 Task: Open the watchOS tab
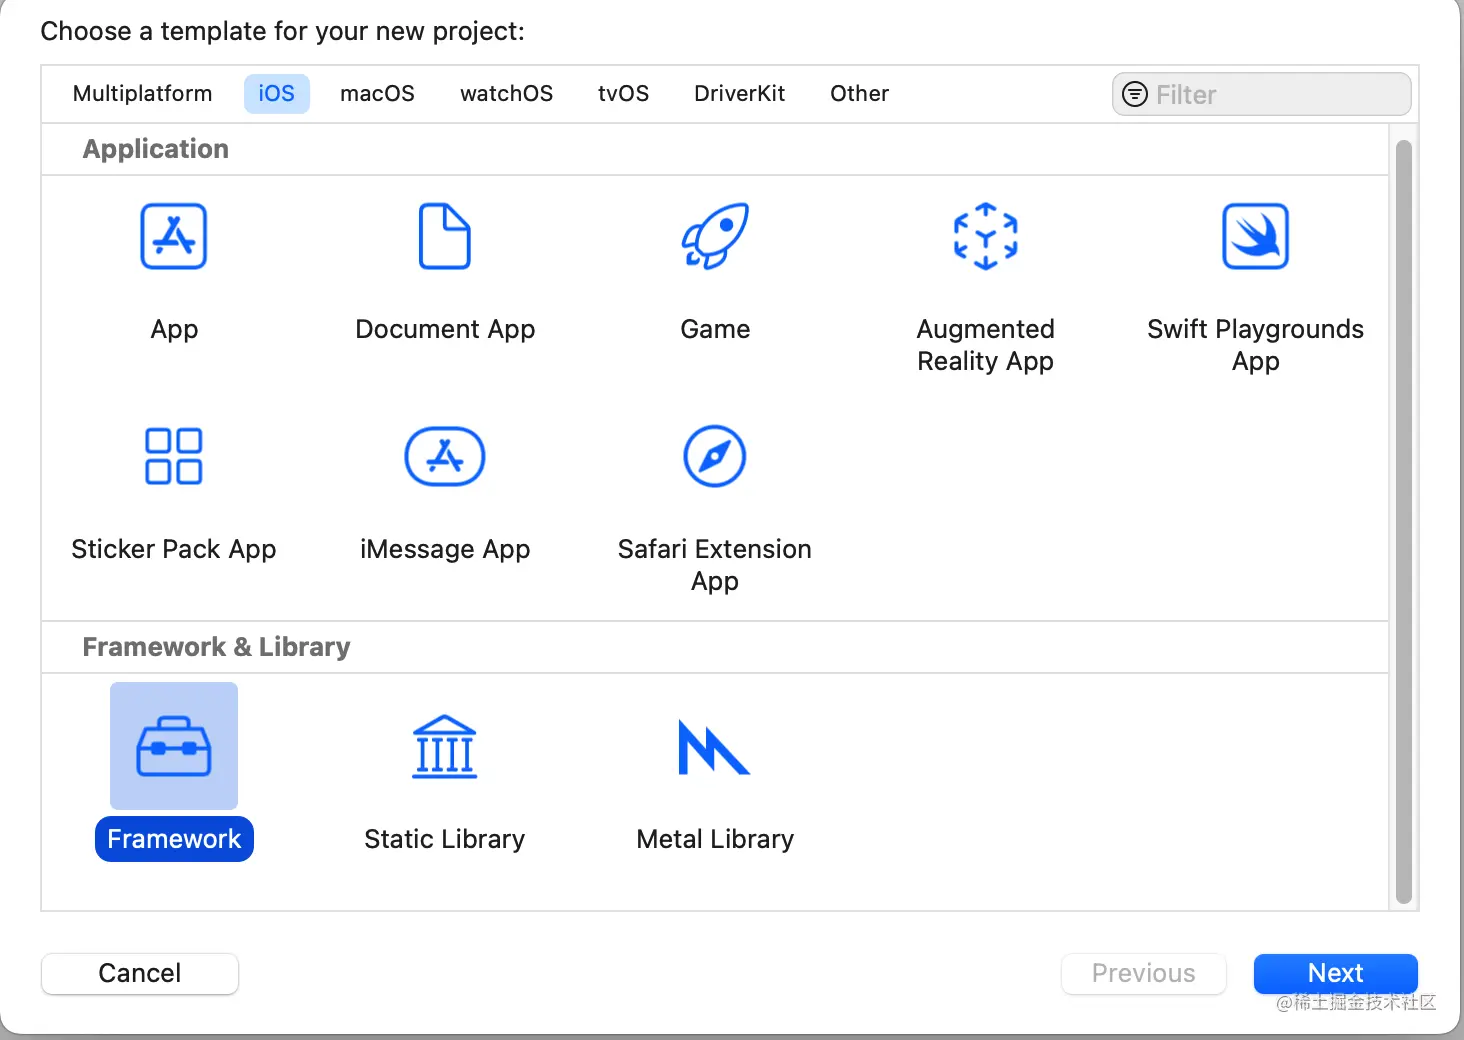(x=507, y=94)
